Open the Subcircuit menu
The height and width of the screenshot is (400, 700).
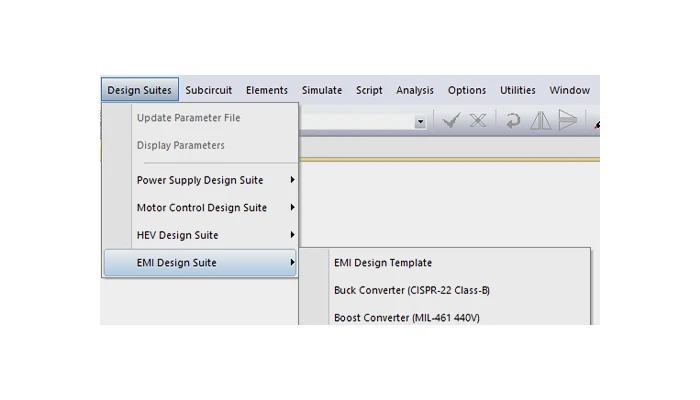[x=208, y=90]
